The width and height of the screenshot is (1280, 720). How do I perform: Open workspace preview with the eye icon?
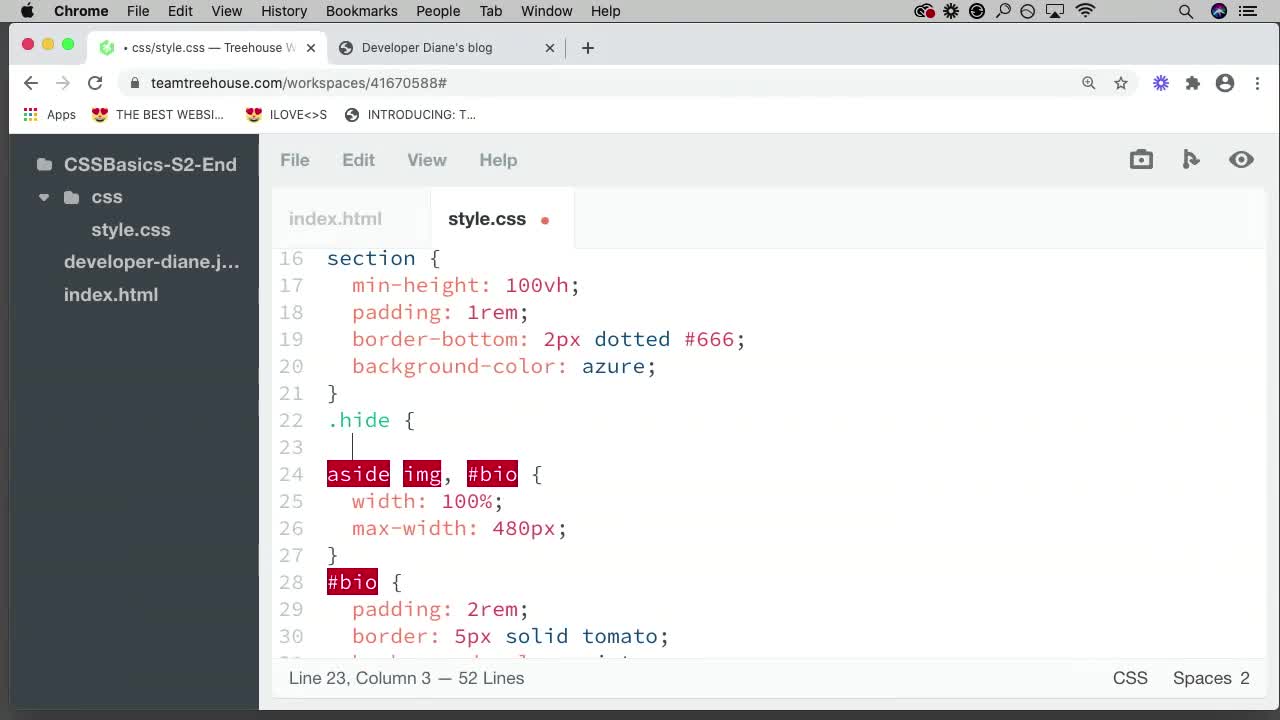(x=1241, y=159)
